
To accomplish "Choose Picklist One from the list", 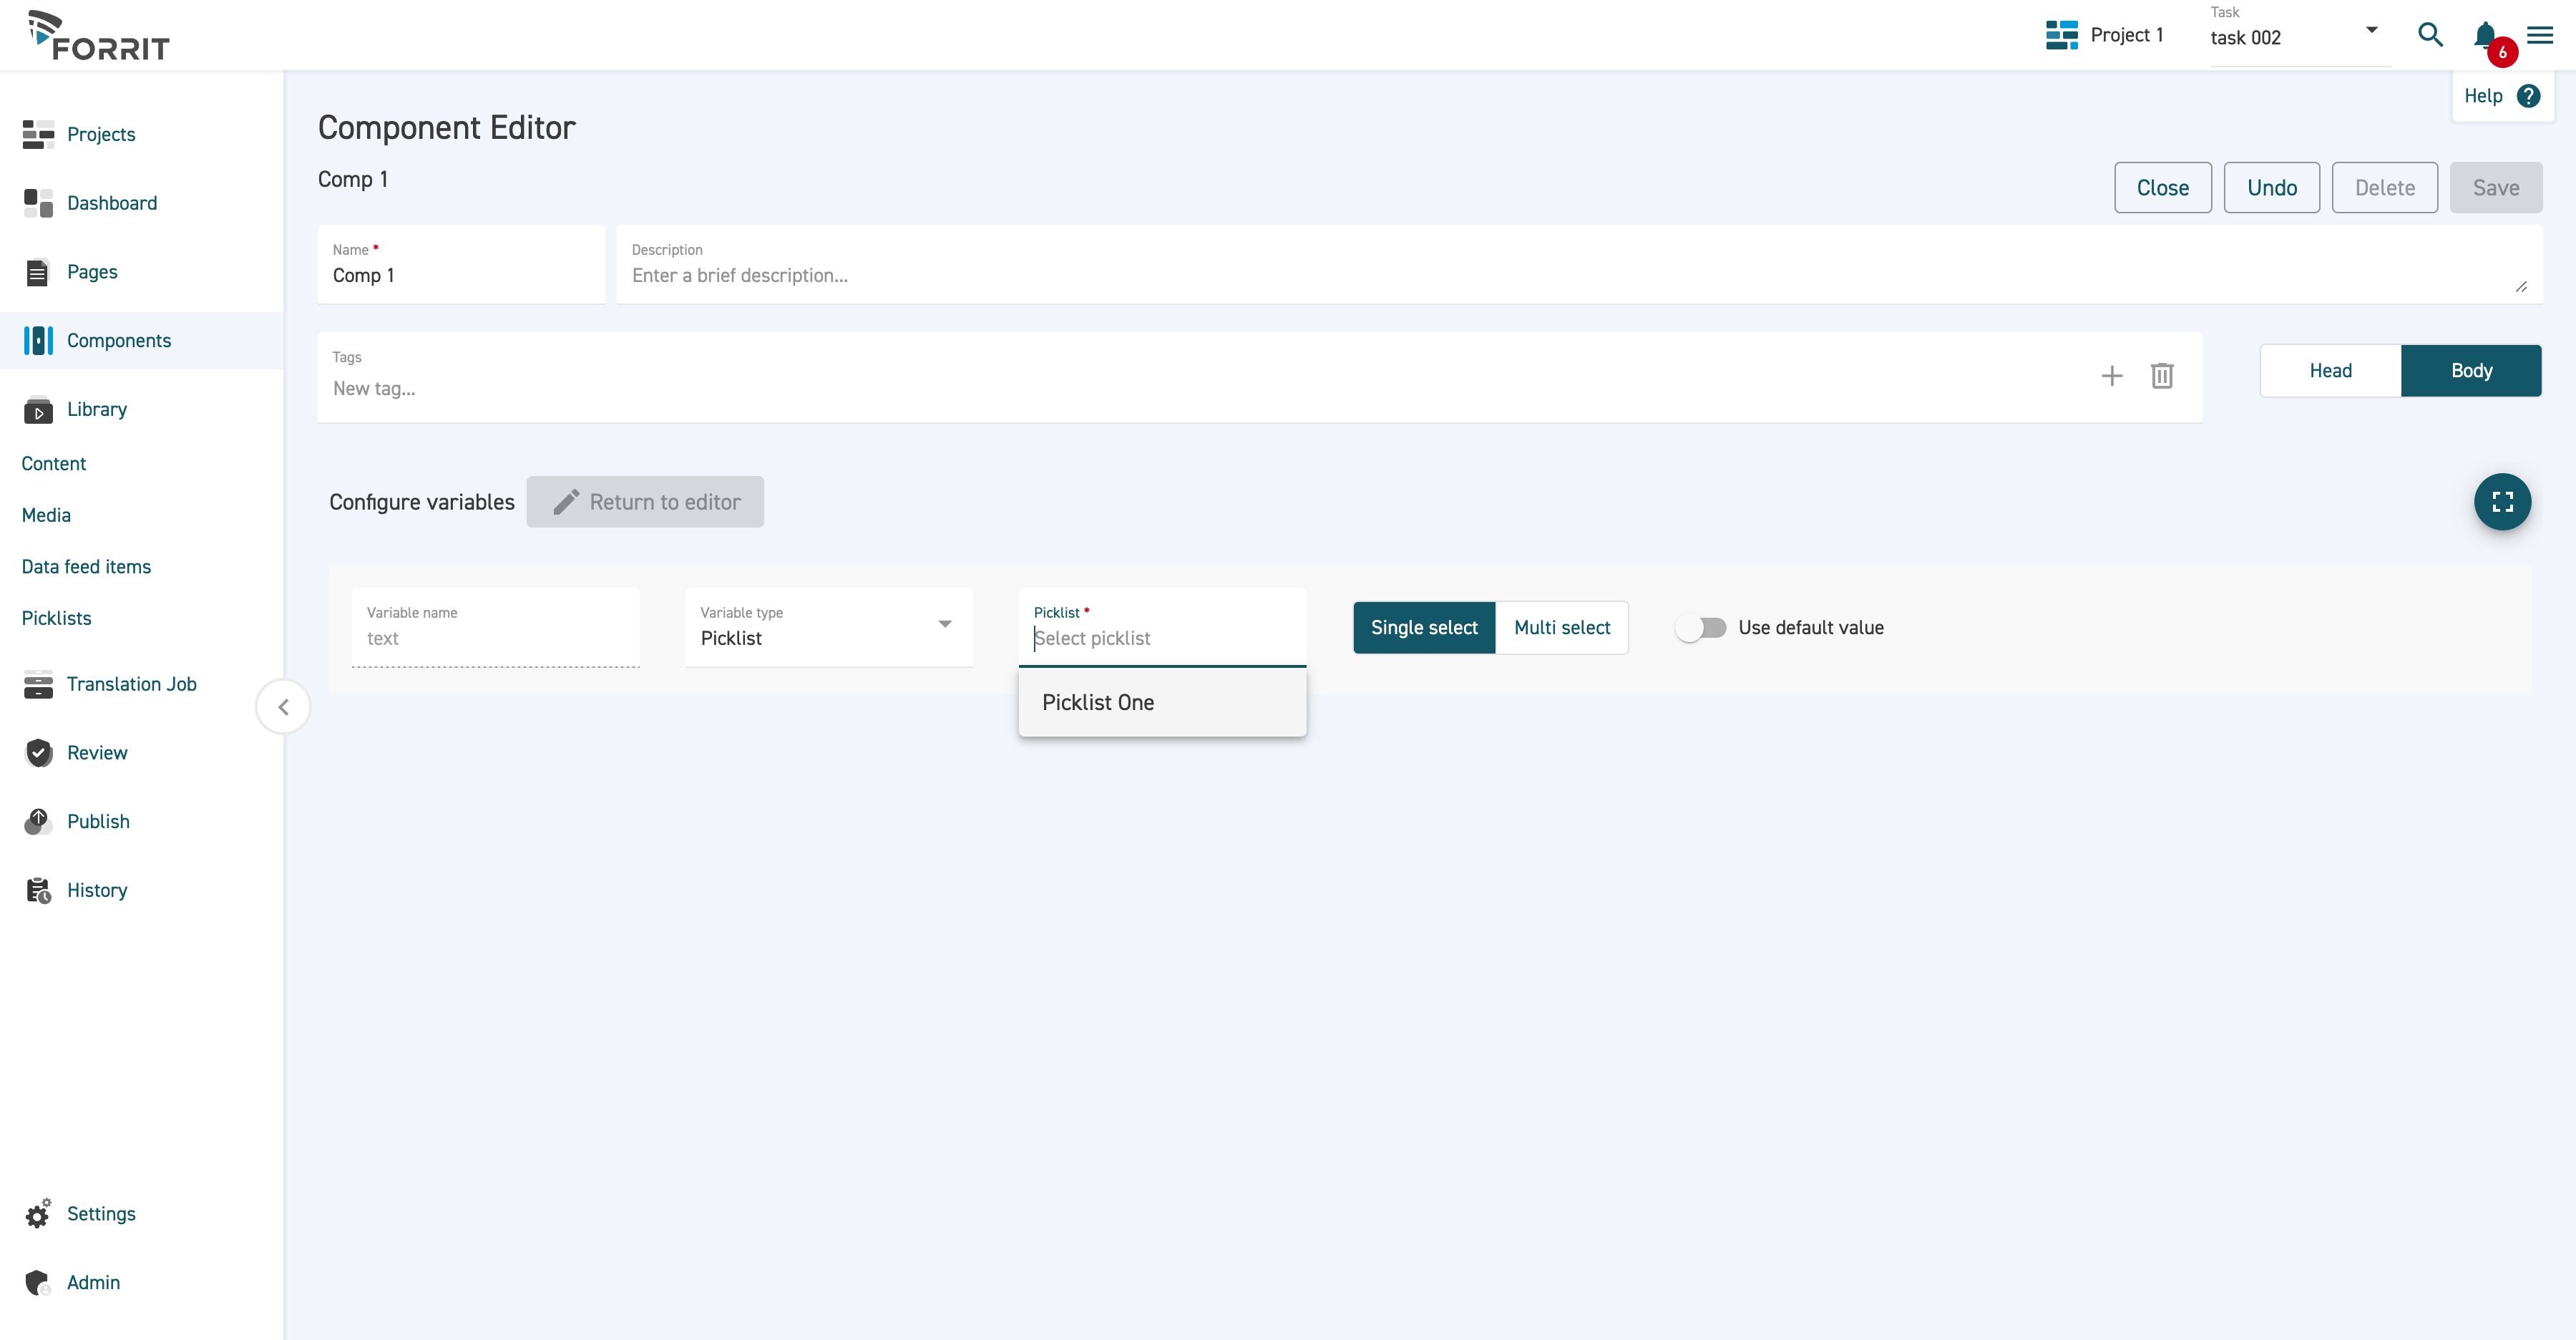I will coord(1098,703).
